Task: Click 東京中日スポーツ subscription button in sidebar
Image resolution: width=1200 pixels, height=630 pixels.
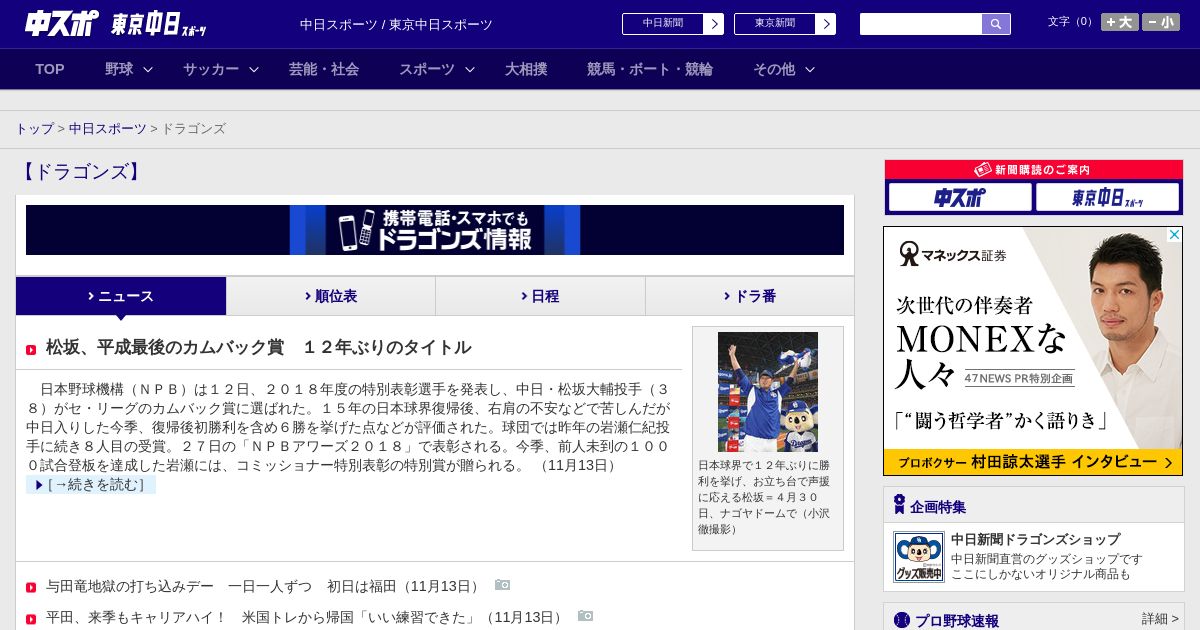Action: (1107, 197)
